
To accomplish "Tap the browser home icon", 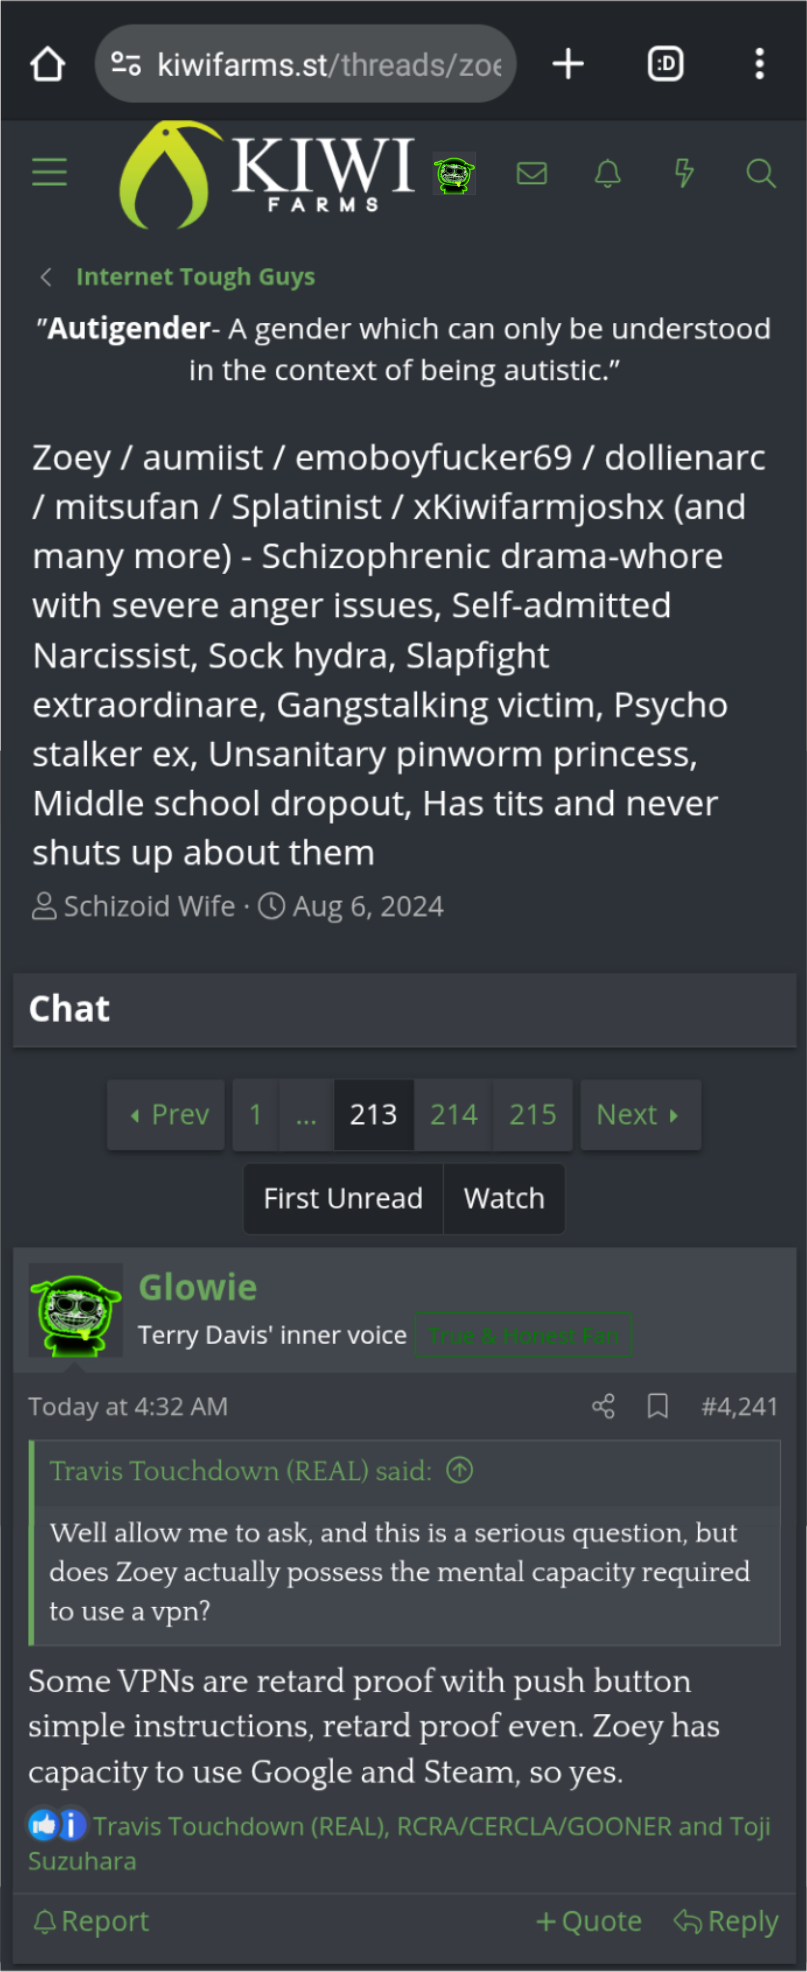I will click(47, 65).
